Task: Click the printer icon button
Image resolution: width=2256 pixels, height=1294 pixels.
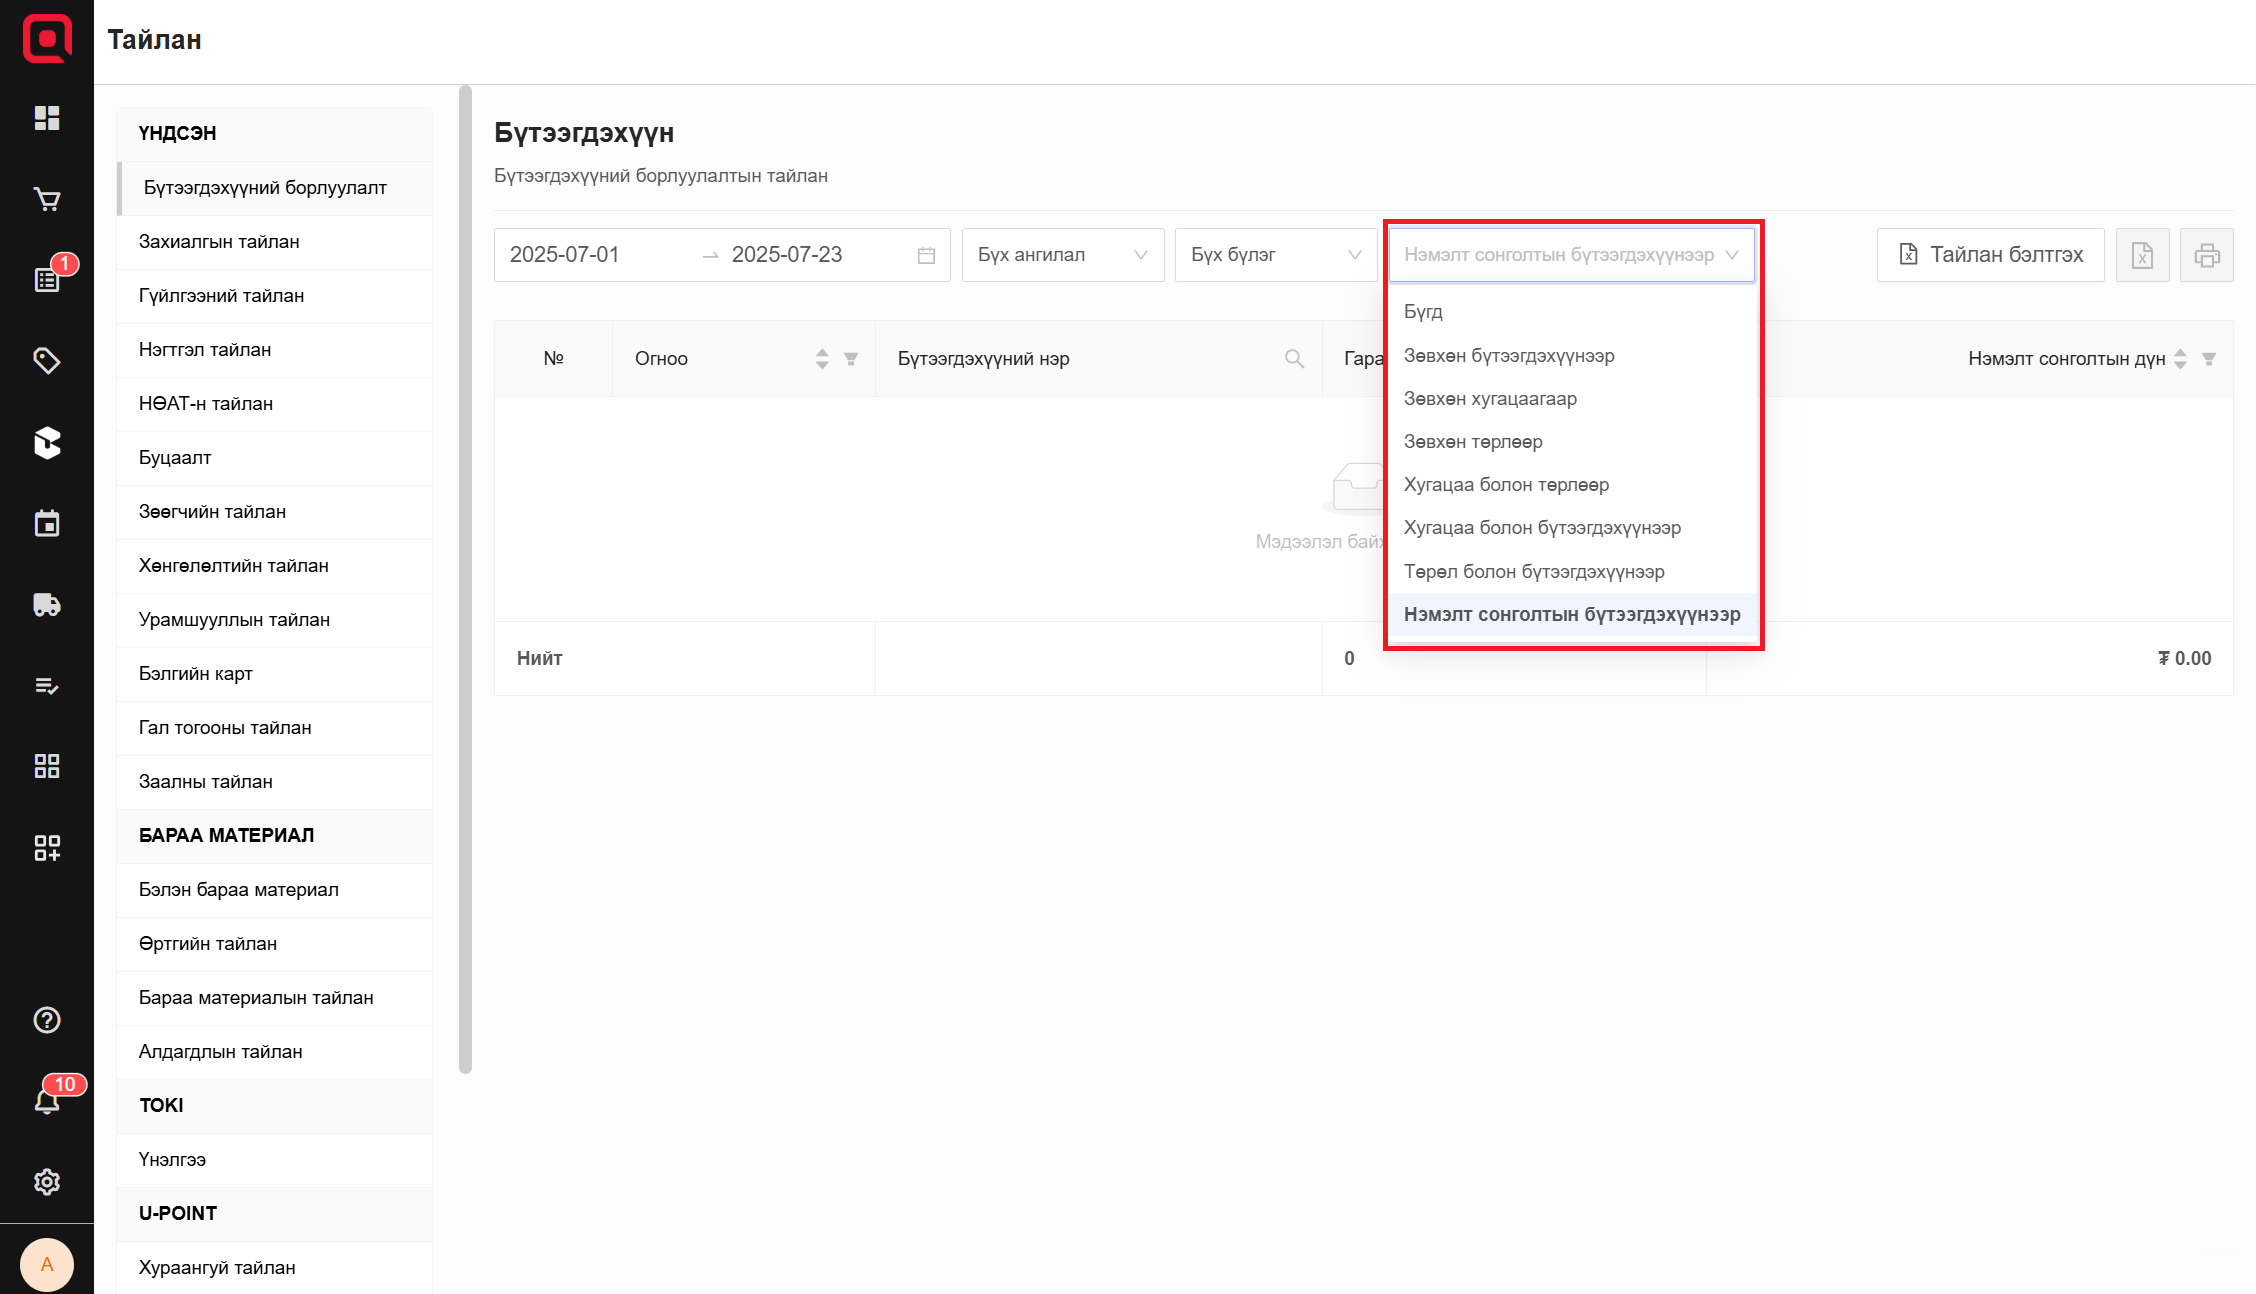Action: (x=2206, y=255)
